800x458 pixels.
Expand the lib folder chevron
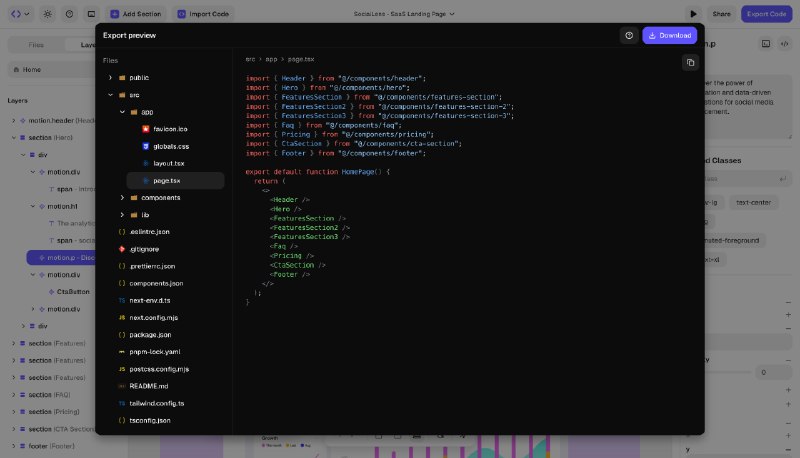(x=122, y=215)
